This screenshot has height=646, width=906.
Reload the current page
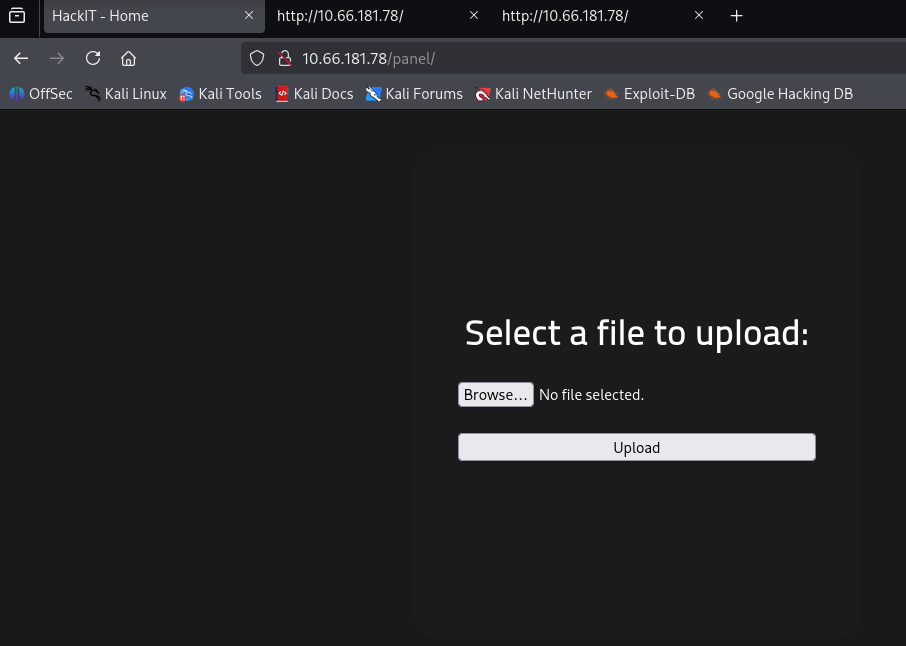[x=93, y=58]
